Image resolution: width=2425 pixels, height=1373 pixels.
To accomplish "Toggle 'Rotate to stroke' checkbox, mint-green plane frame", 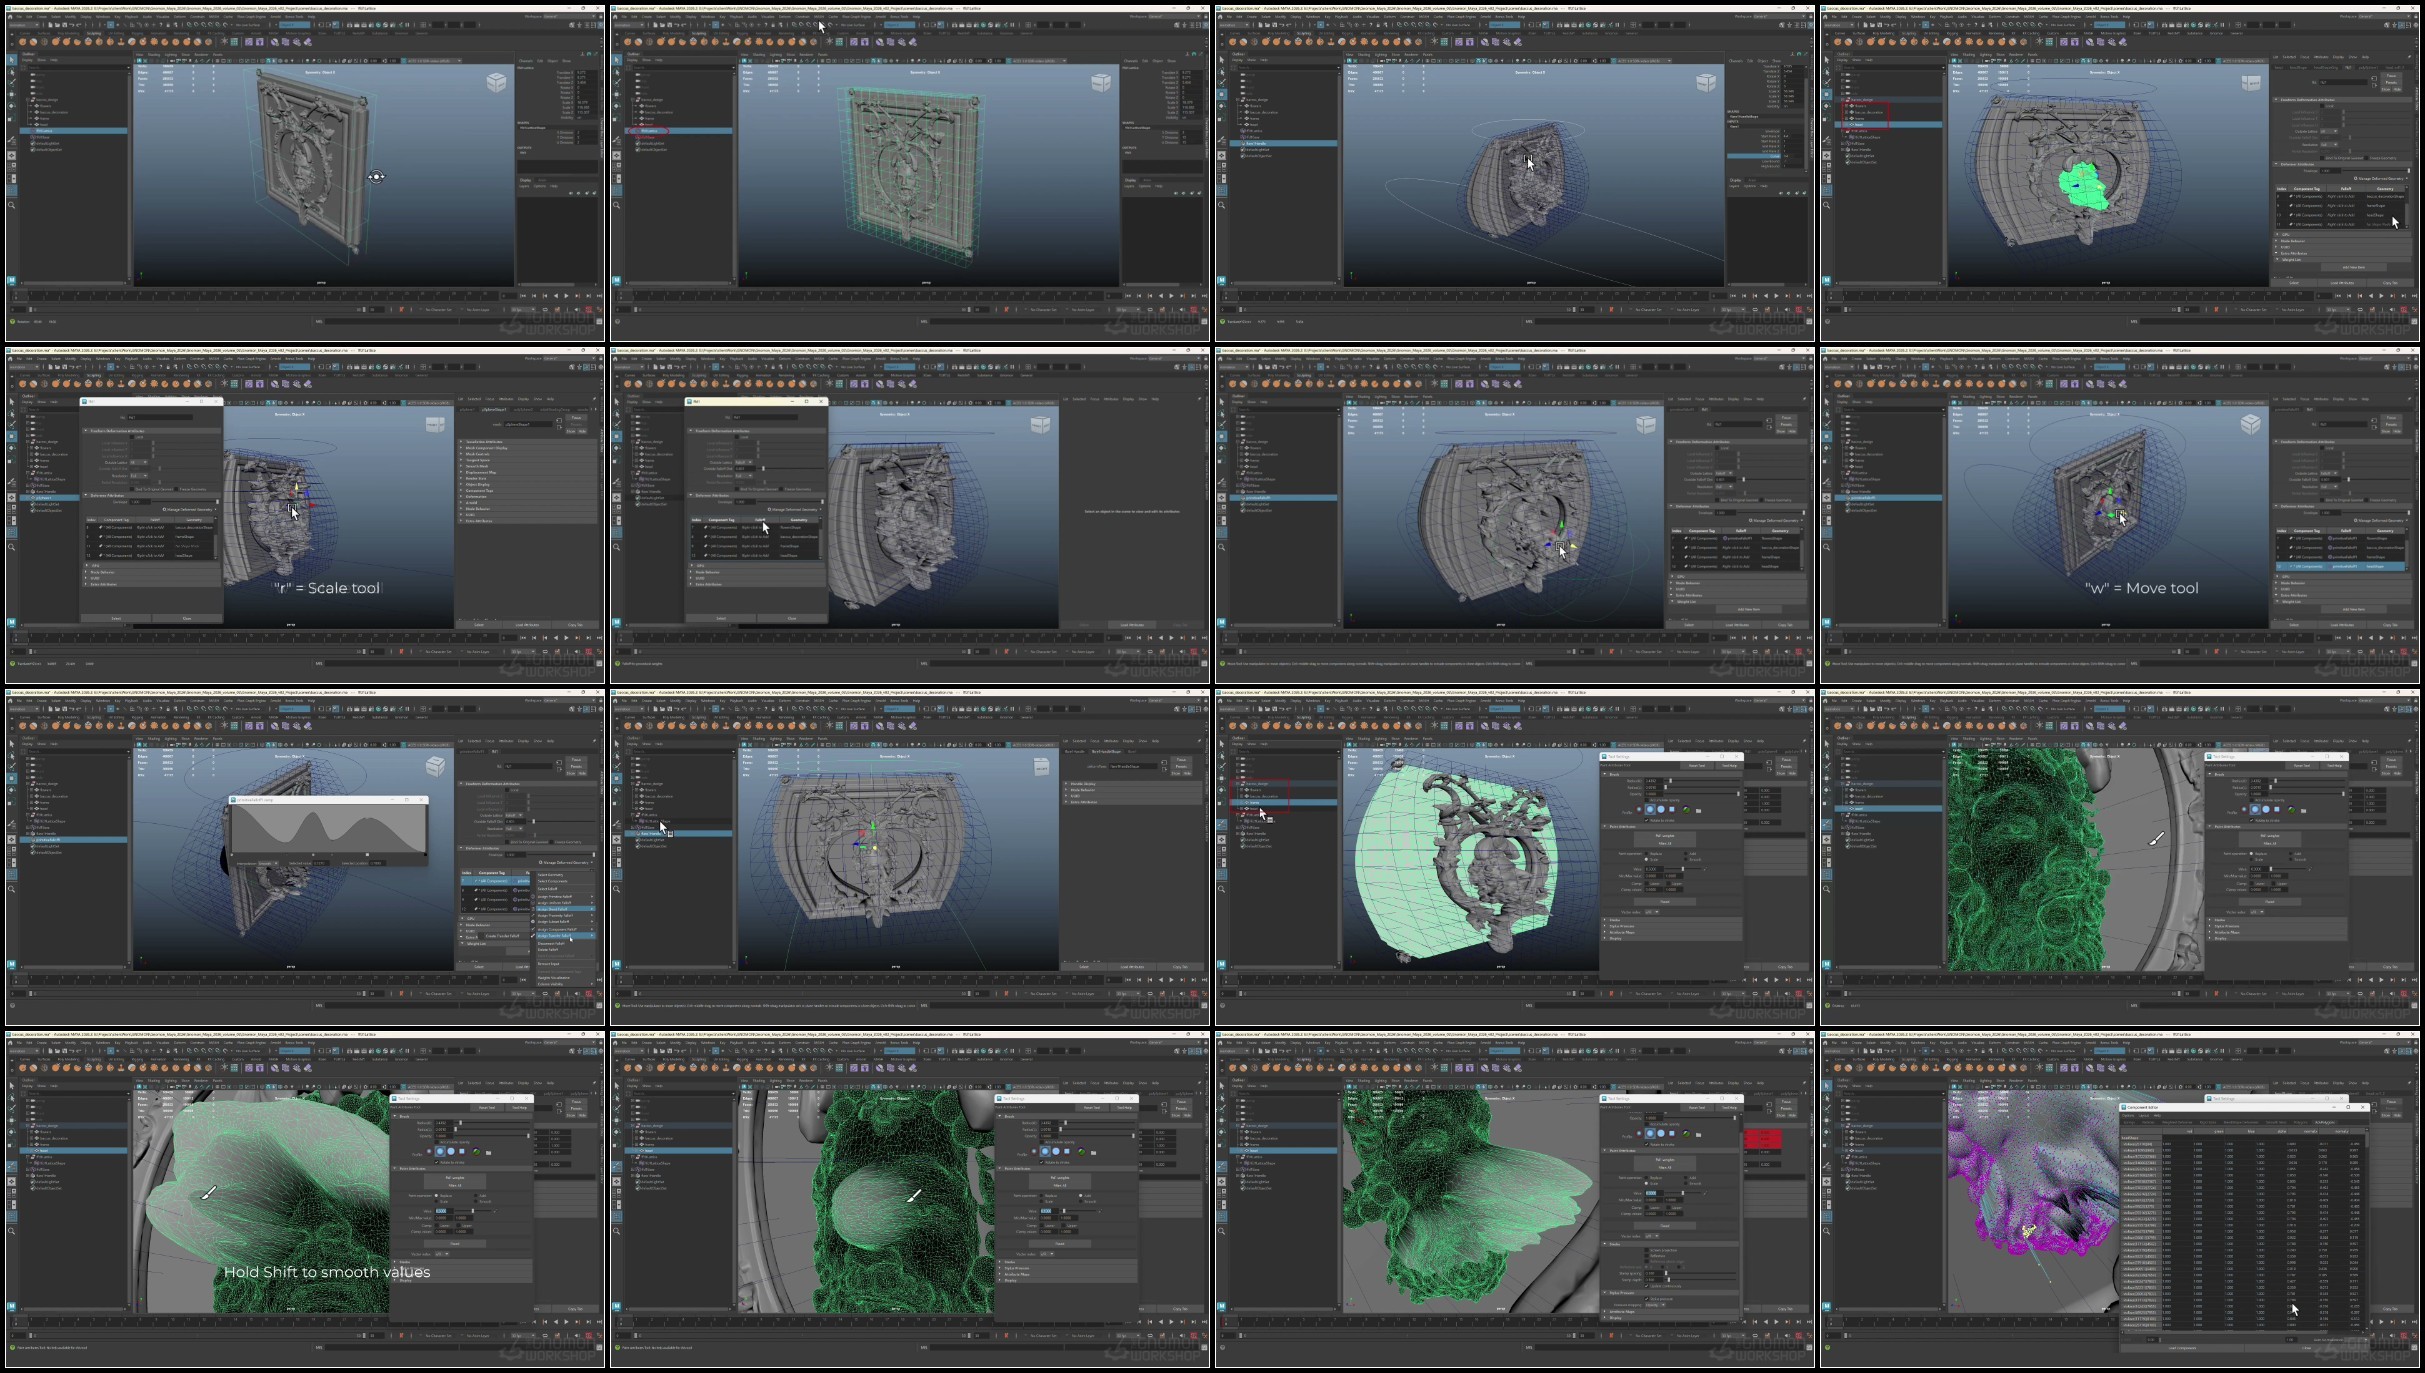I will pos(1647,820).
